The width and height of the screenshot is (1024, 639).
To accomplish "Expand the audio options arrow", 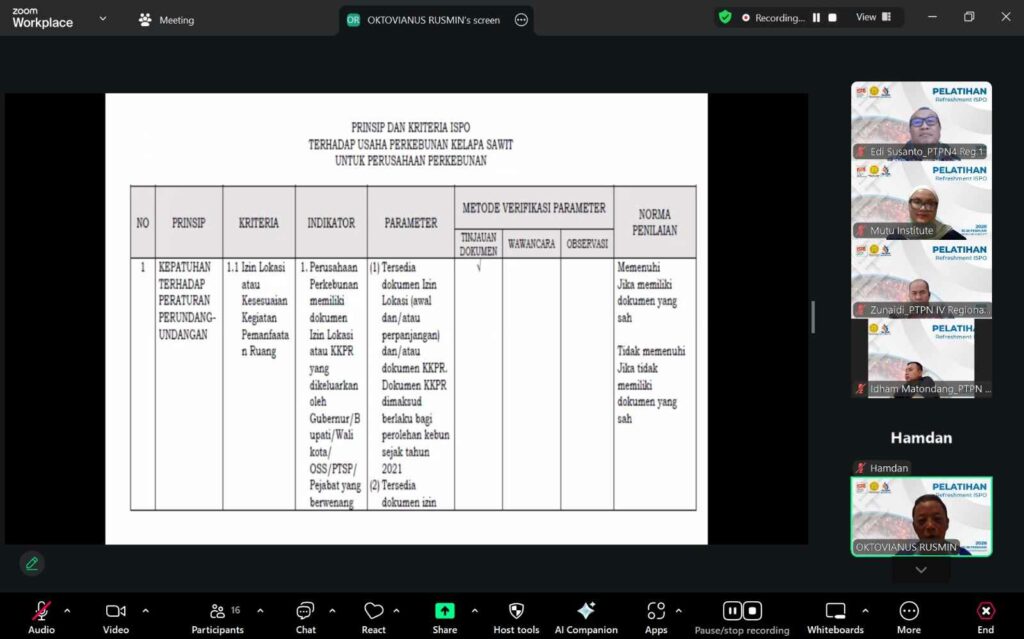I will 67,610.
